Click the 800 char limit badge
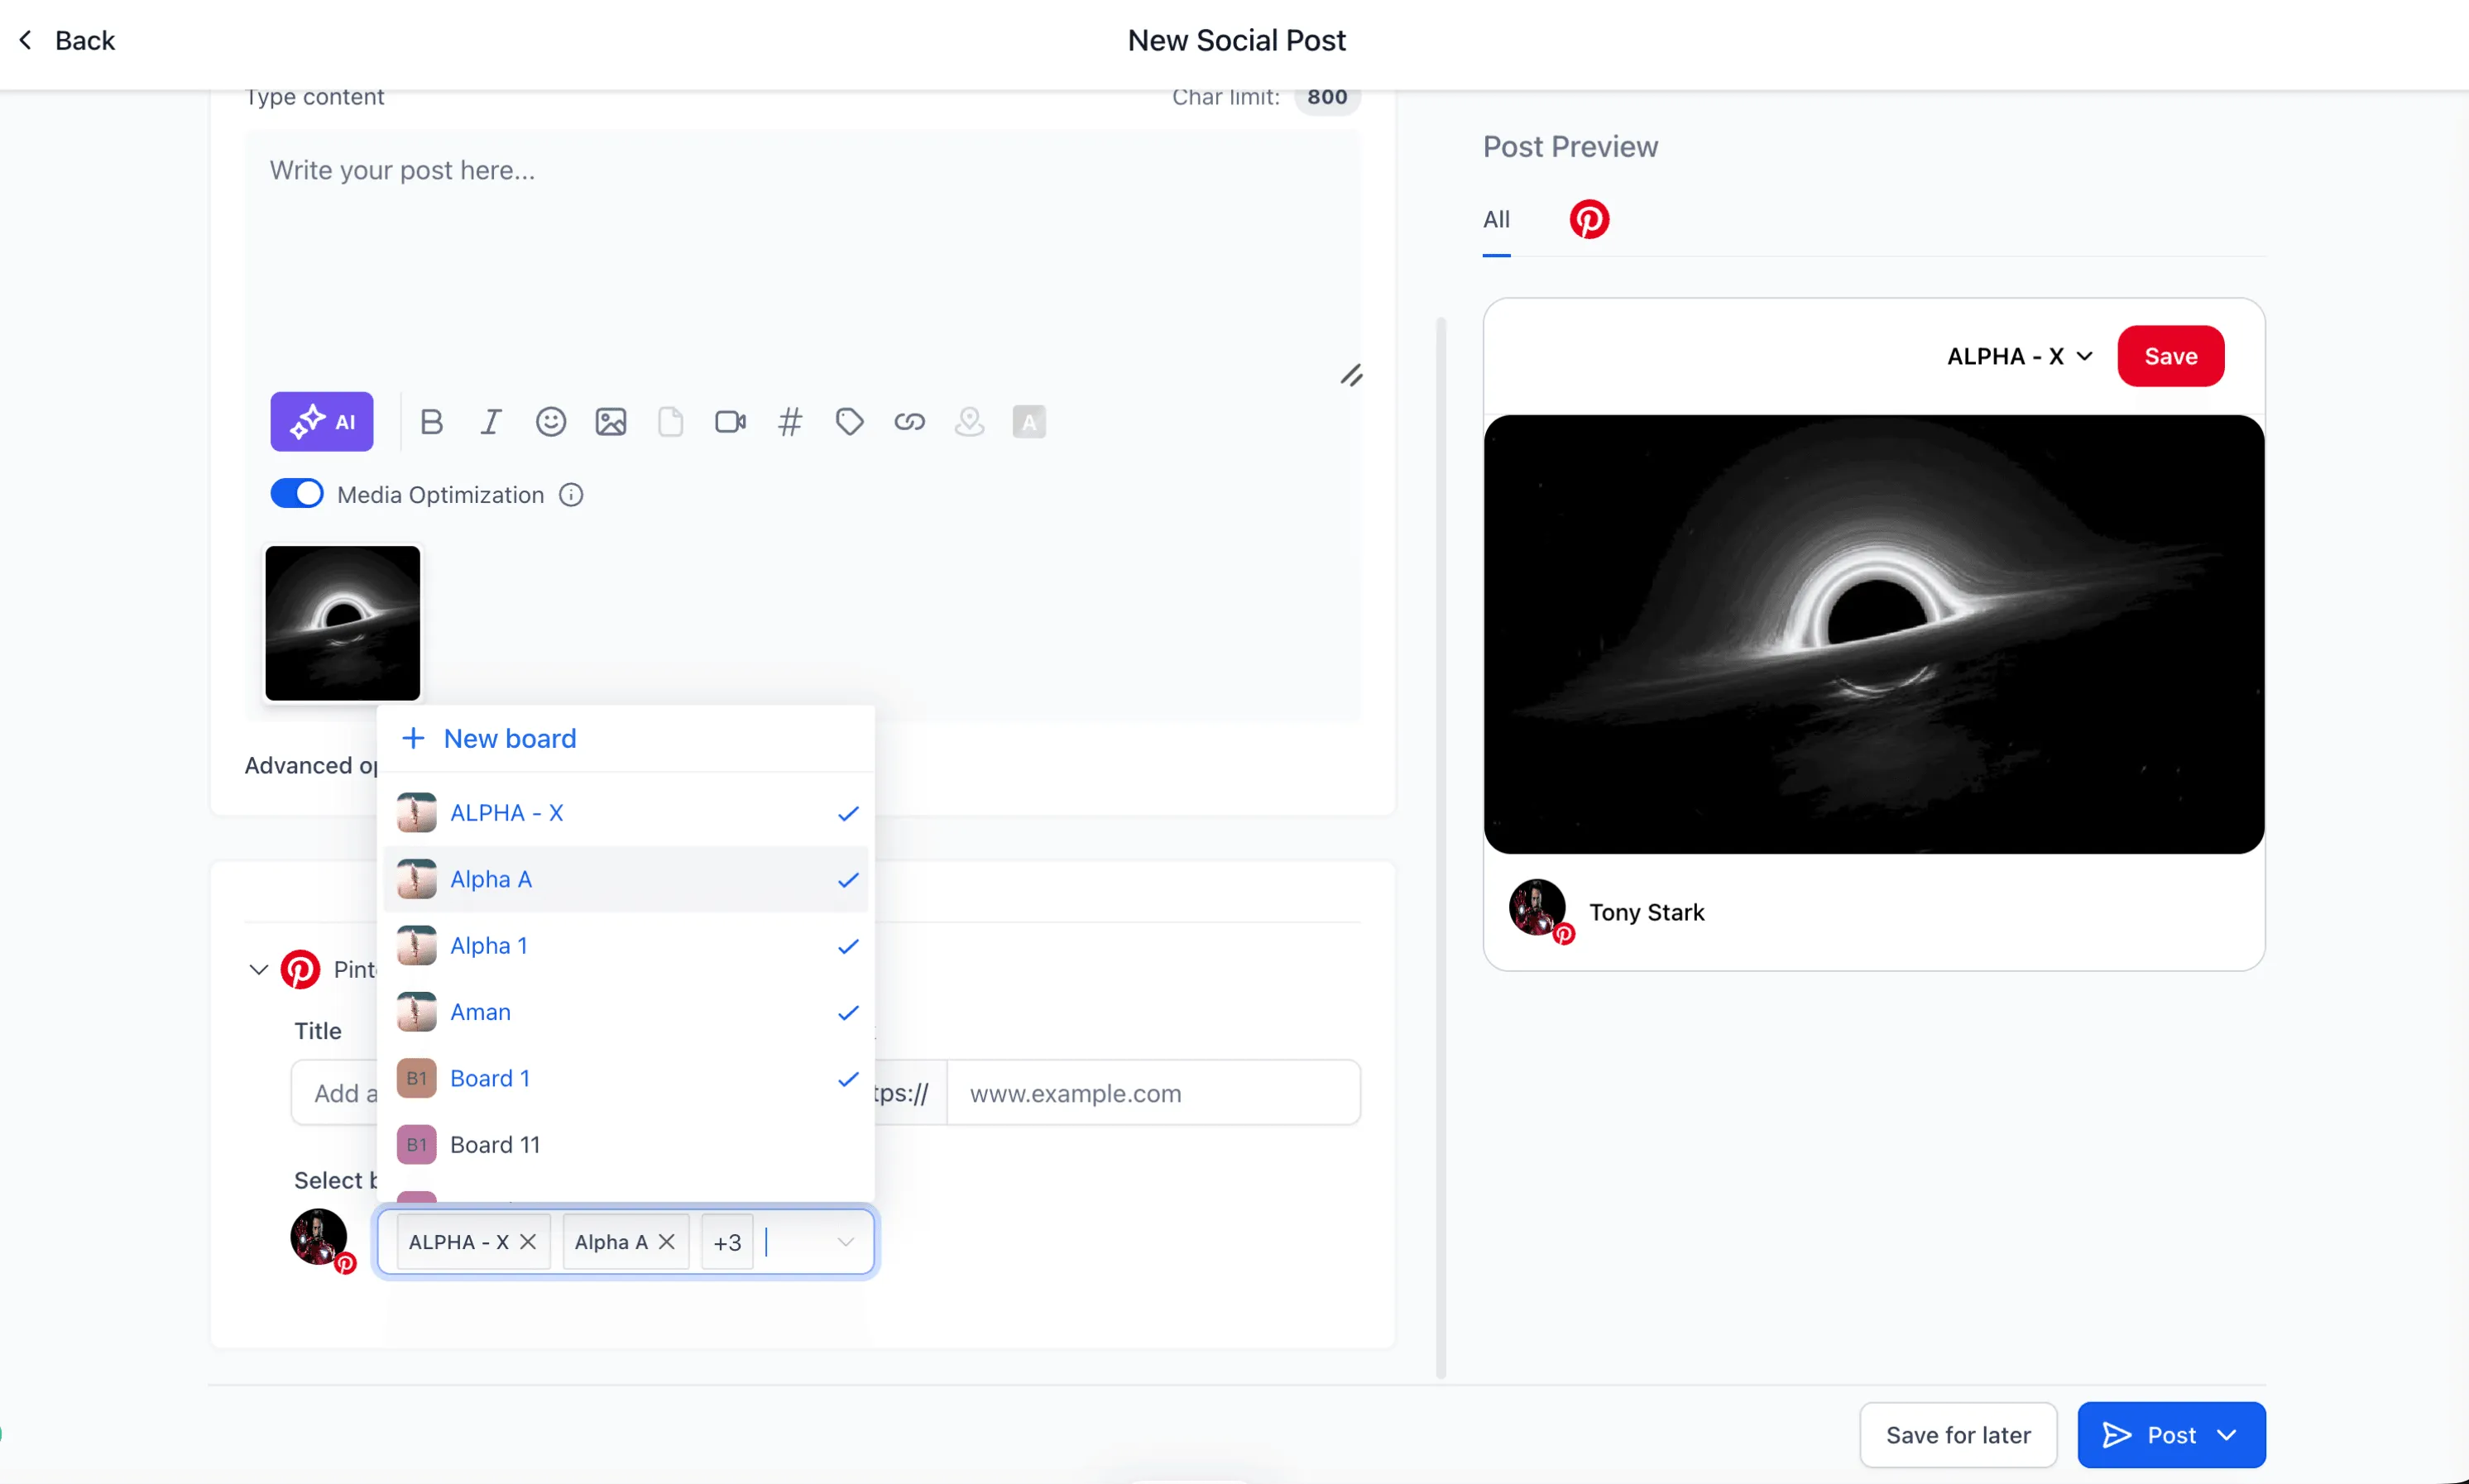The width and height of the screenshot is (2469, 1484). tap(1327, 97)
